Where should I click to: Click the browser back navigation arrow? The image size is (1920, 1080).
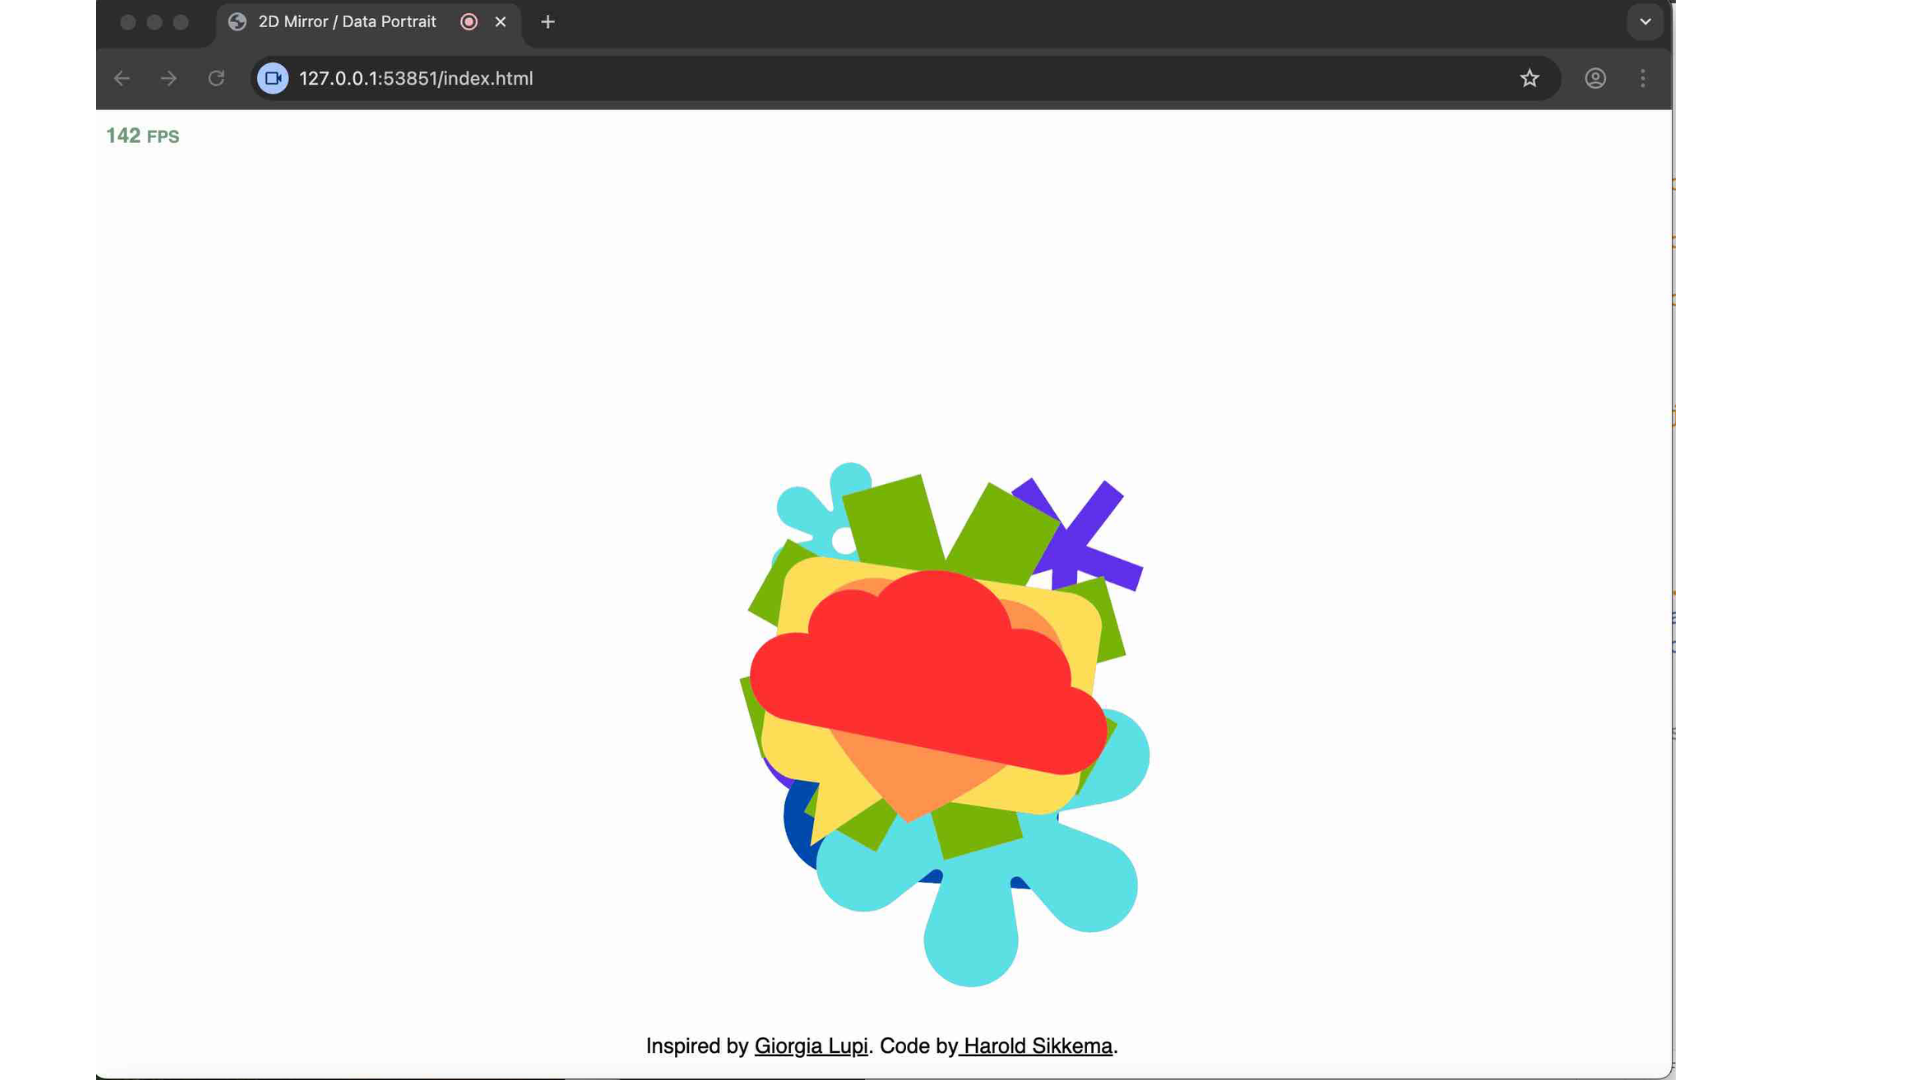pos(121,78)
